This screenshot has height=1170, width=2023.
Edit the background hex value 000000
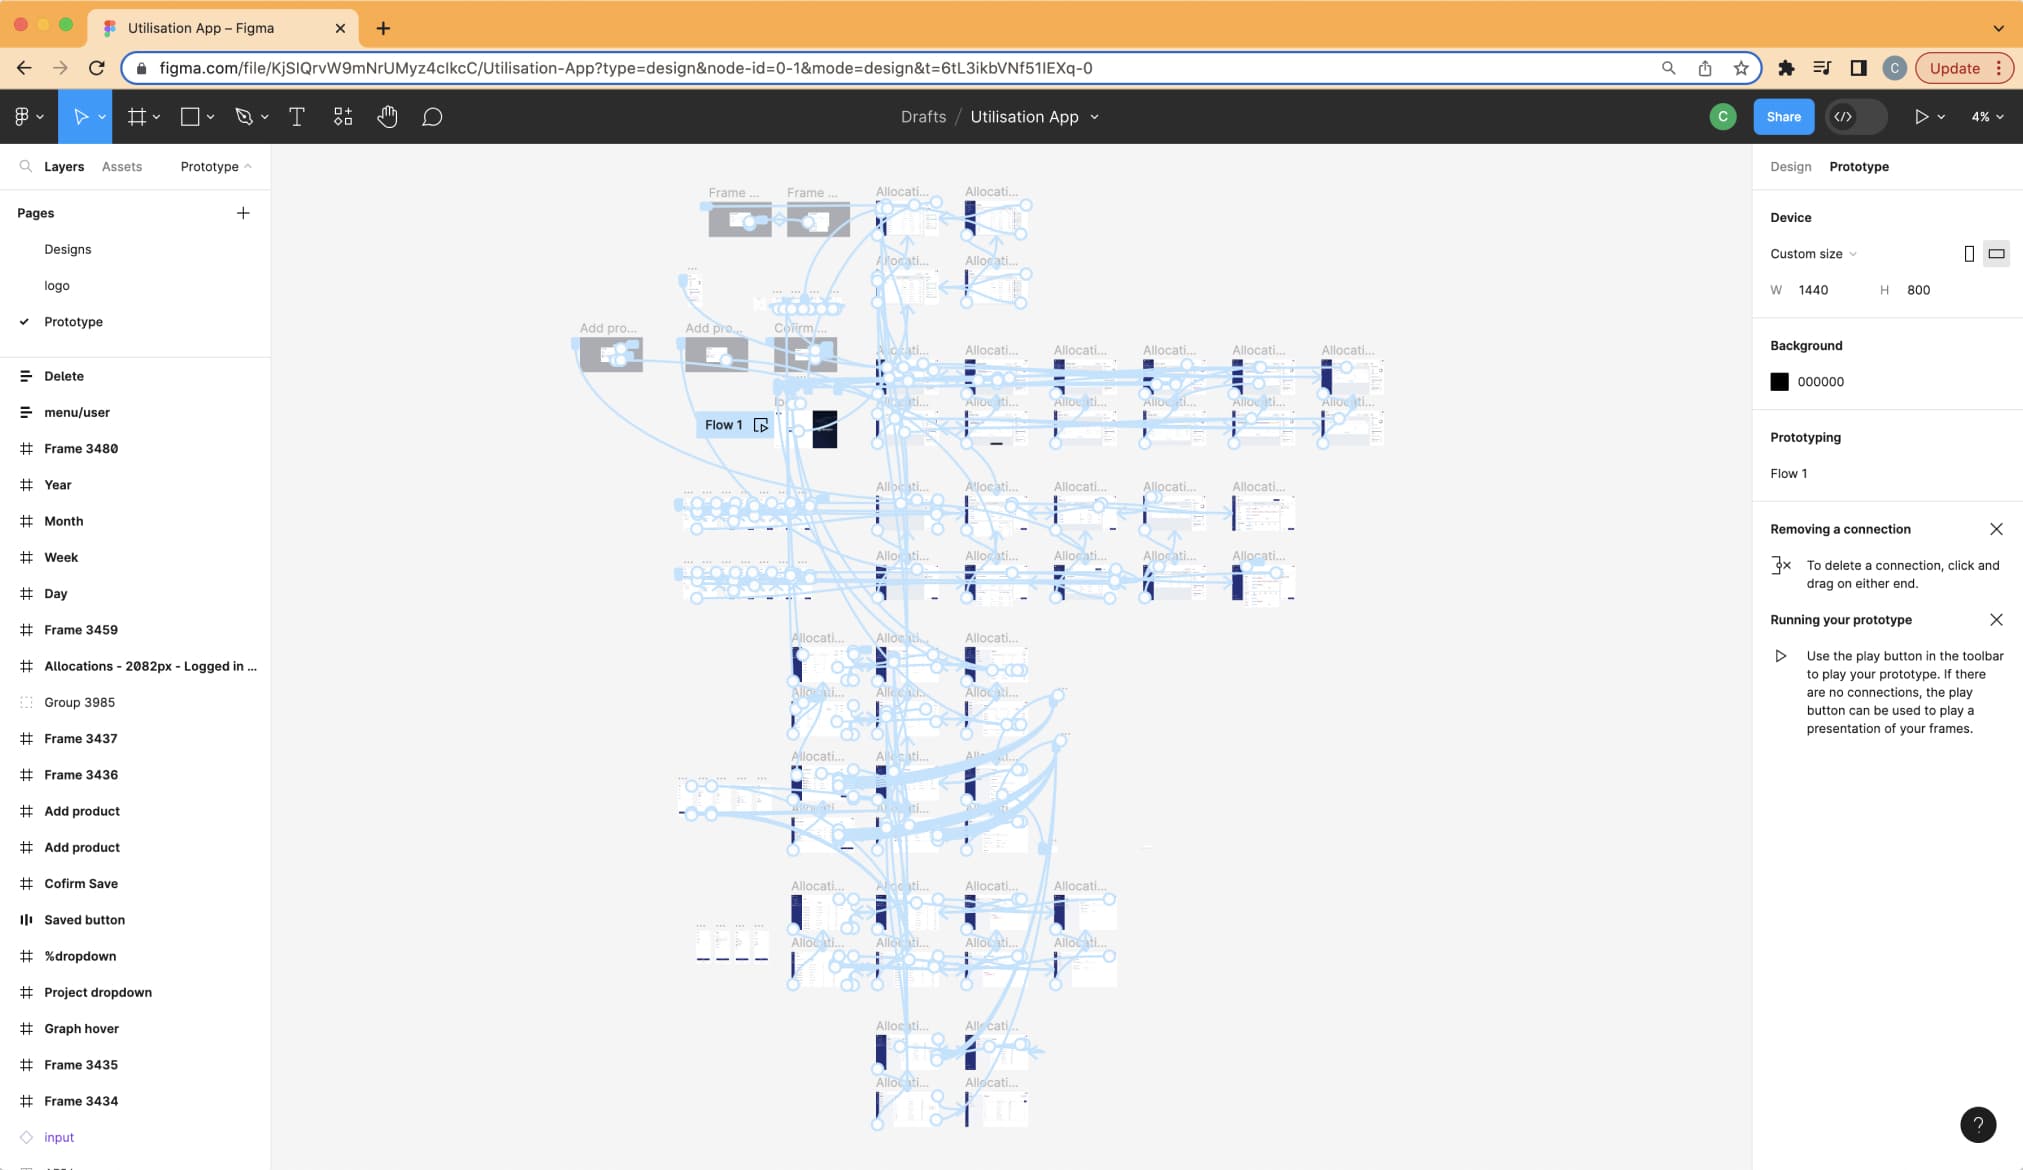point(1820,381)
